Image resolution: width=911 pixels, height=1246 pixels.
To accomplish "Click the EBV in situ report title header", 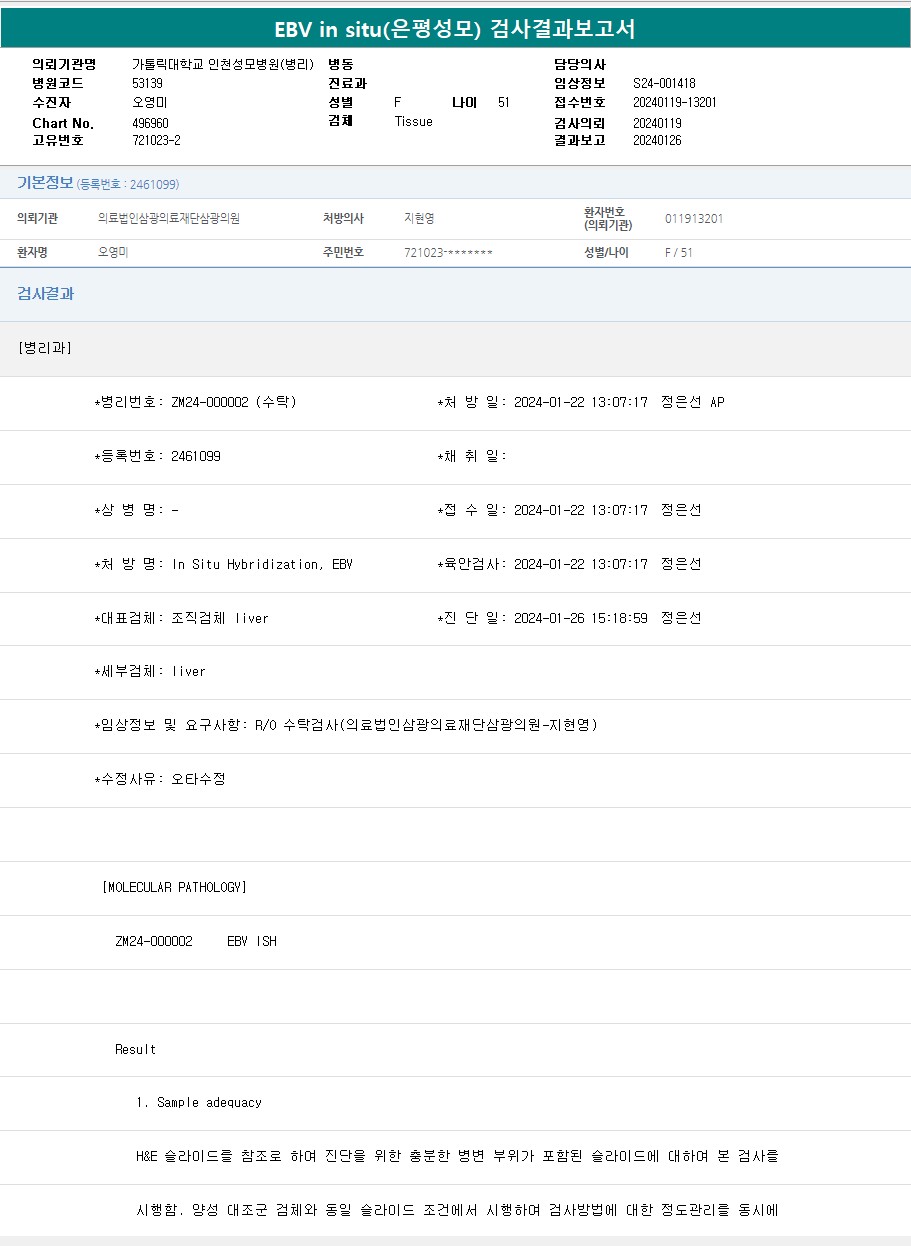I will pyautogui.click(x=455, y=29).
